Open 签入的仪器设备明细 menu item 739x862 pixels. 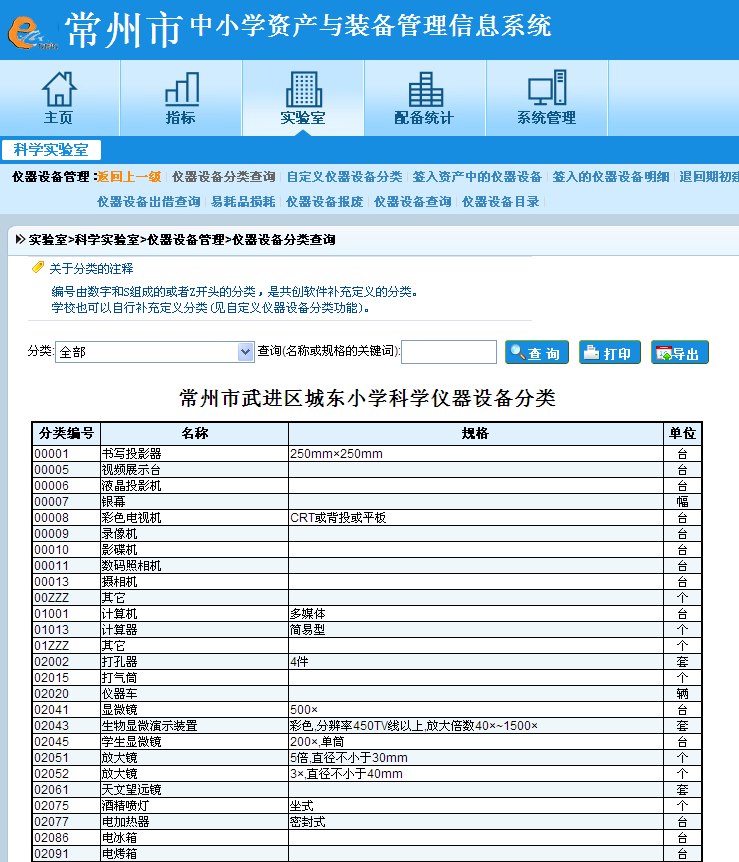pos(611,176)
